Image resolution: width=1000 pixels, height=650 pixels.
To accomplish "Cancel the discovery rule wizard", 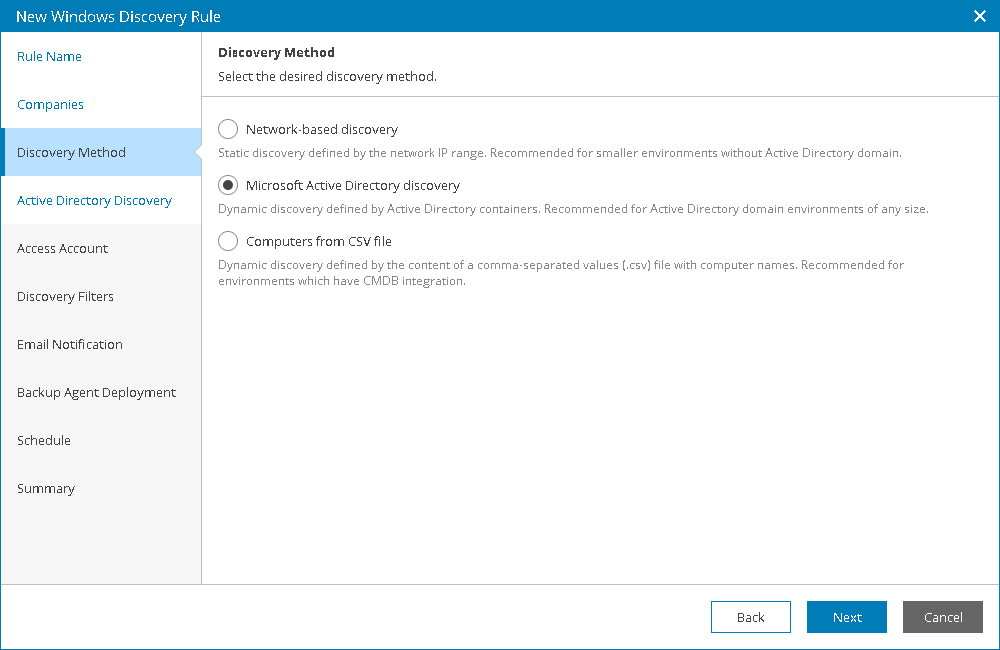I will (942, 617).
